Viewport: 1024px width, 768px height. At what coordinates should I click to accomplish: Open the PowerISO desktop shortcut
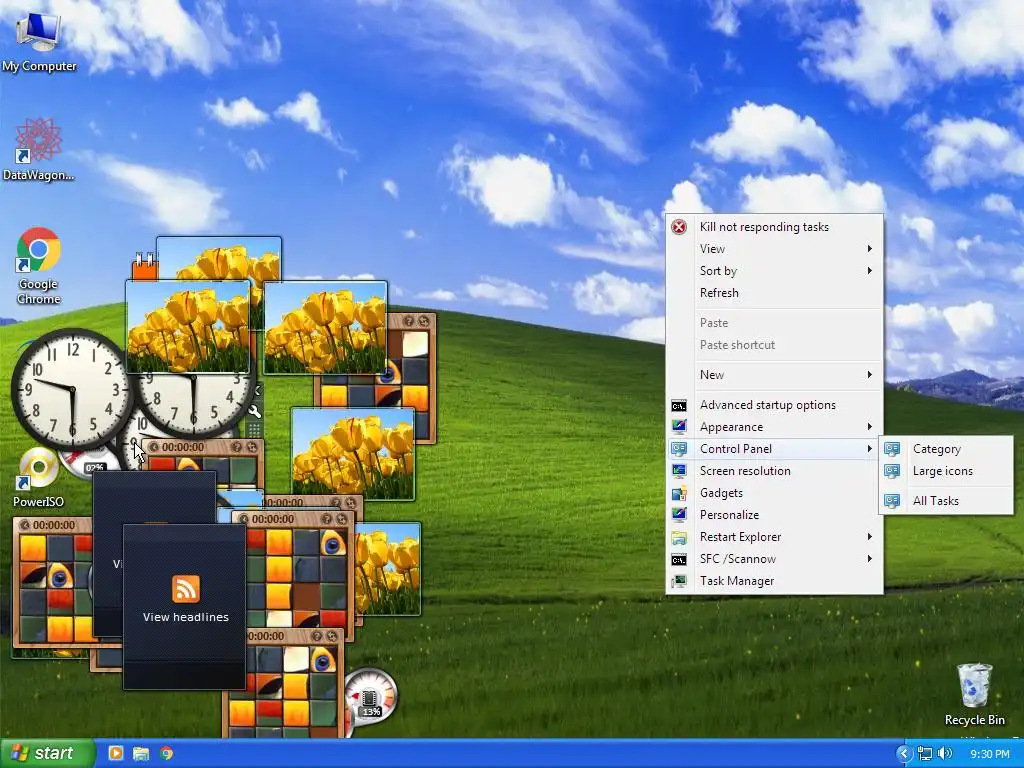coord(38,477)
